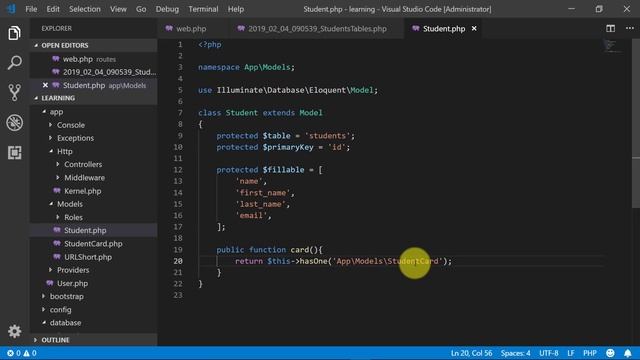Click the warnings count in status bar

[30, 353]
